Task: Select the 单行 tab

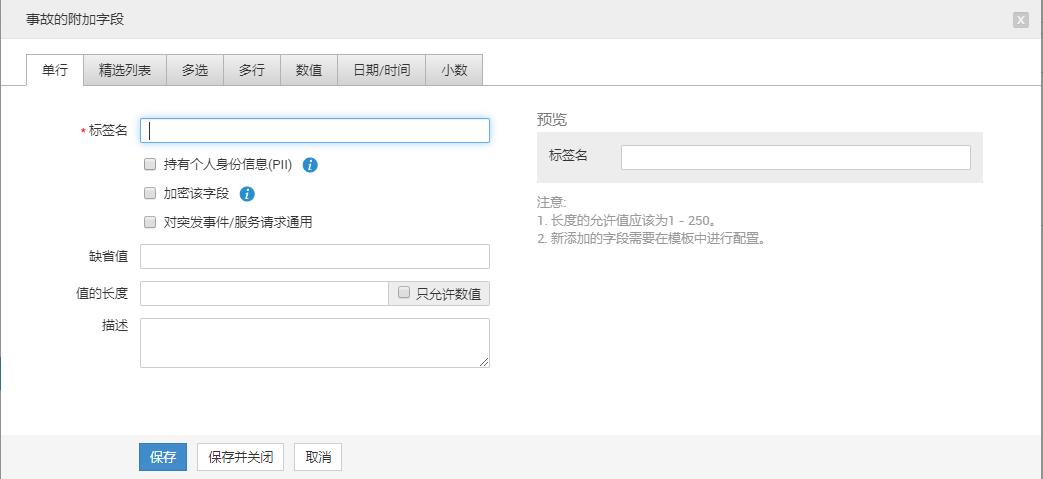Action: coord(55,70)
